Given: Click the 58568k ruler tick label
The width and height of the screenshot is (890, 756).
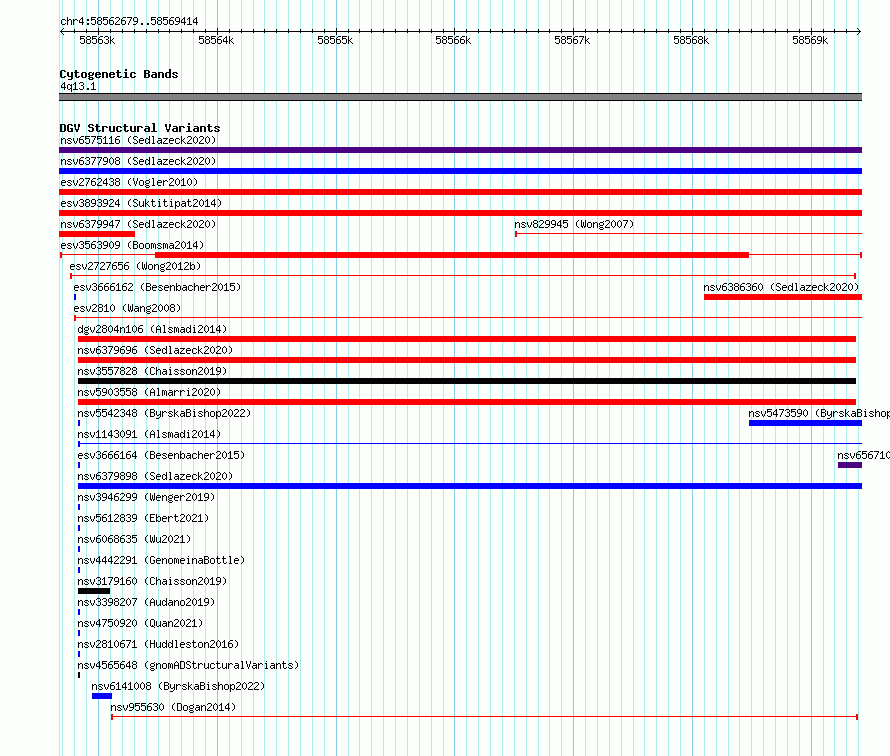Looking at the screenshot, I should [x=691, y=40].
